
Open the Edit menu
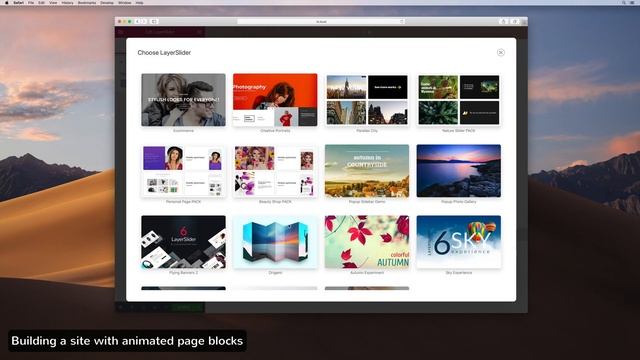(42, 2)
